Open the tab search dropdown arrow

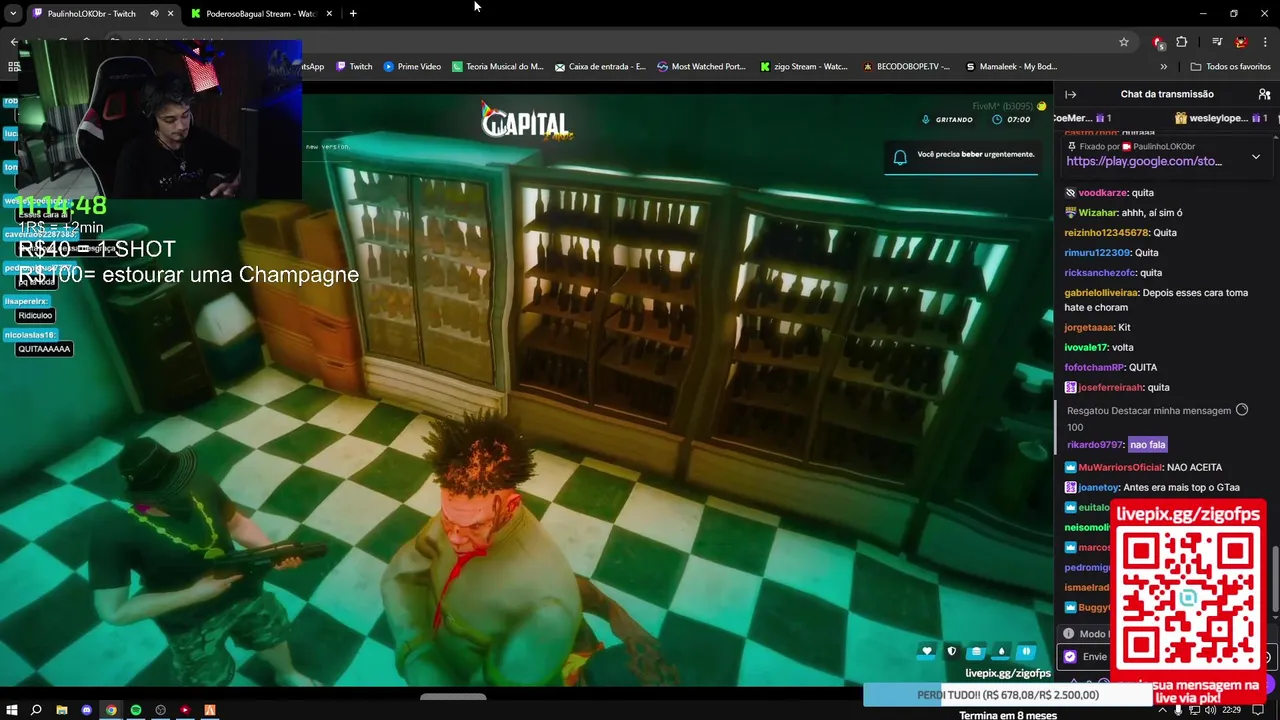pos(13,13)
